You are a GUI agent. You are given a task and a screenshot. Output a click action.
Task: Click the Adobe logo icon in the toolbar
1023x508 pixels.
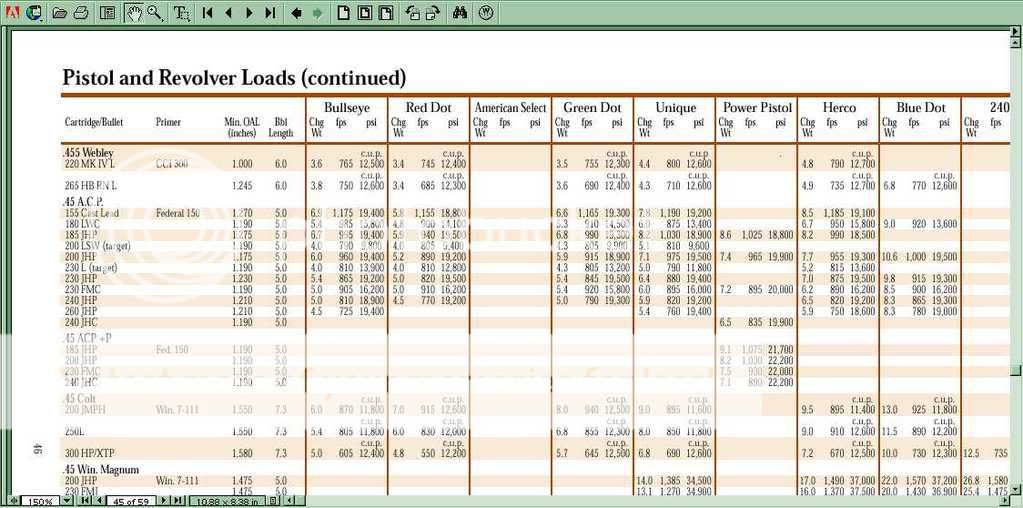[12, 12]
